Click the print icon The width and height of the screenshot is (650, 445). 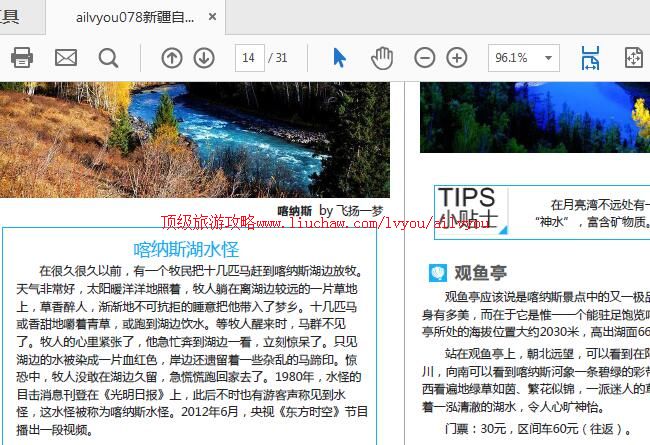(22, 58)
